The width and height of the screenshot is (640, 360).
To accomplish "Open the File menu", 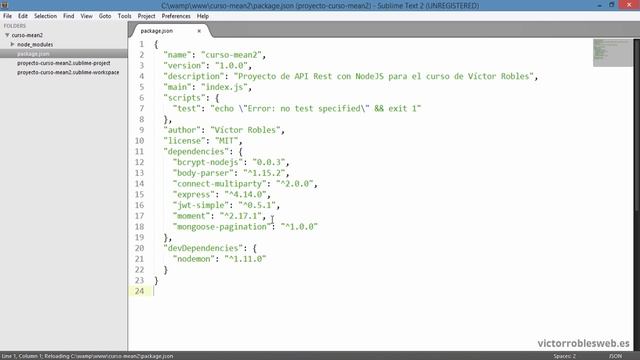I will (7, 16).
